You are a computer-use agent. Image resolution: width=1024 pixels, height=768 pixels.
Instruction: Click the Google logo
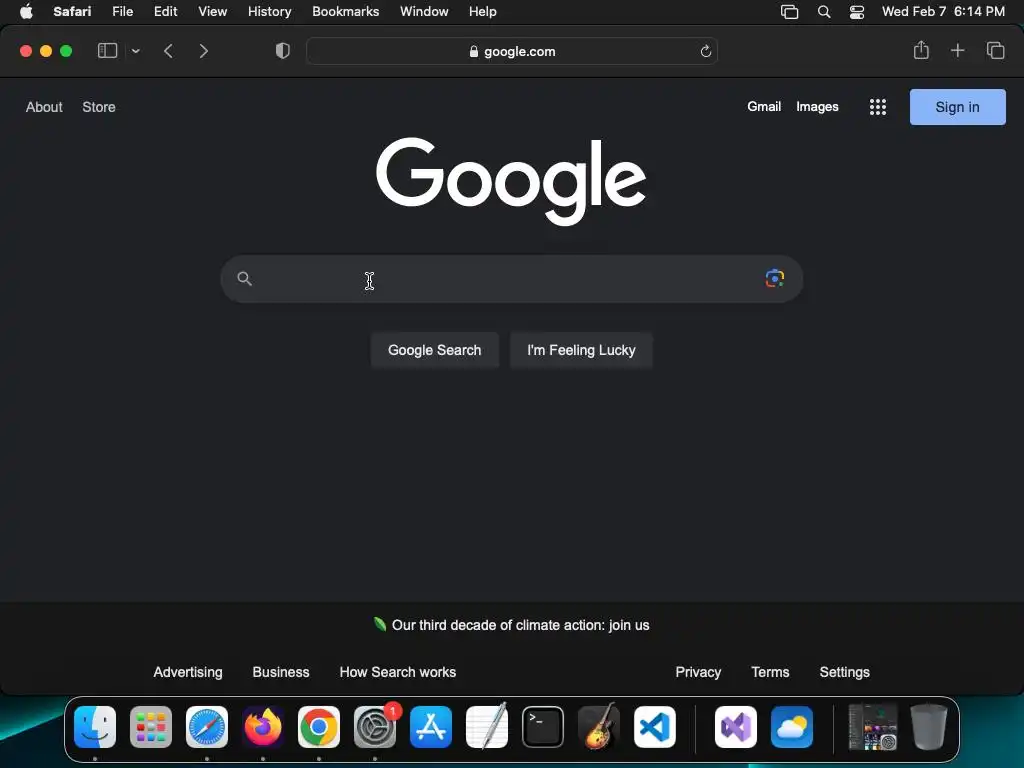coord(511,181)
